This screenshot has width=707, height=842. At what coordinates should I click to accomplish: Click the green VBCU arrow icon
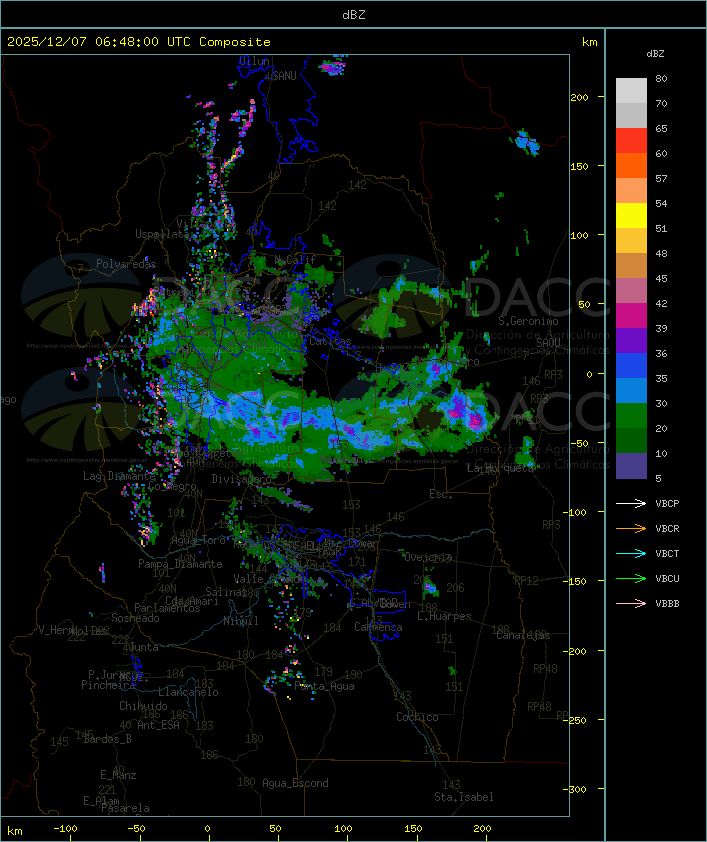[631, 578]
